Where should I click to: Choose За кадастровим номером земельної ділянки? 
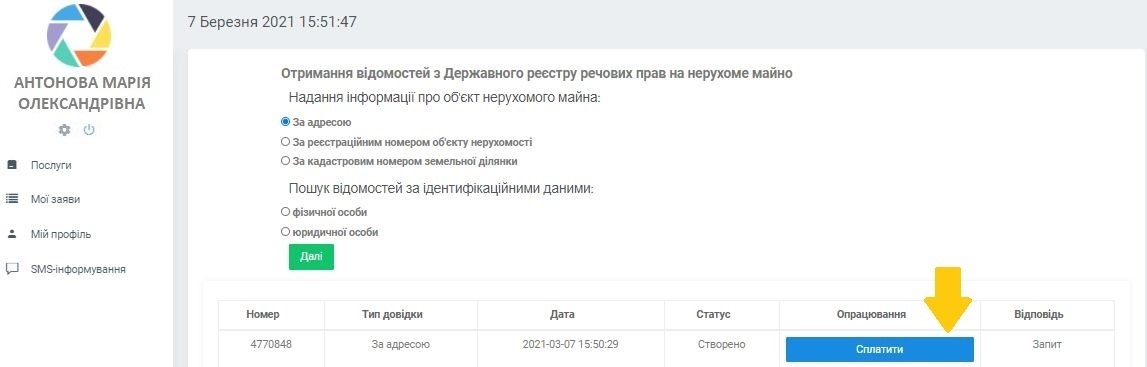285,161
